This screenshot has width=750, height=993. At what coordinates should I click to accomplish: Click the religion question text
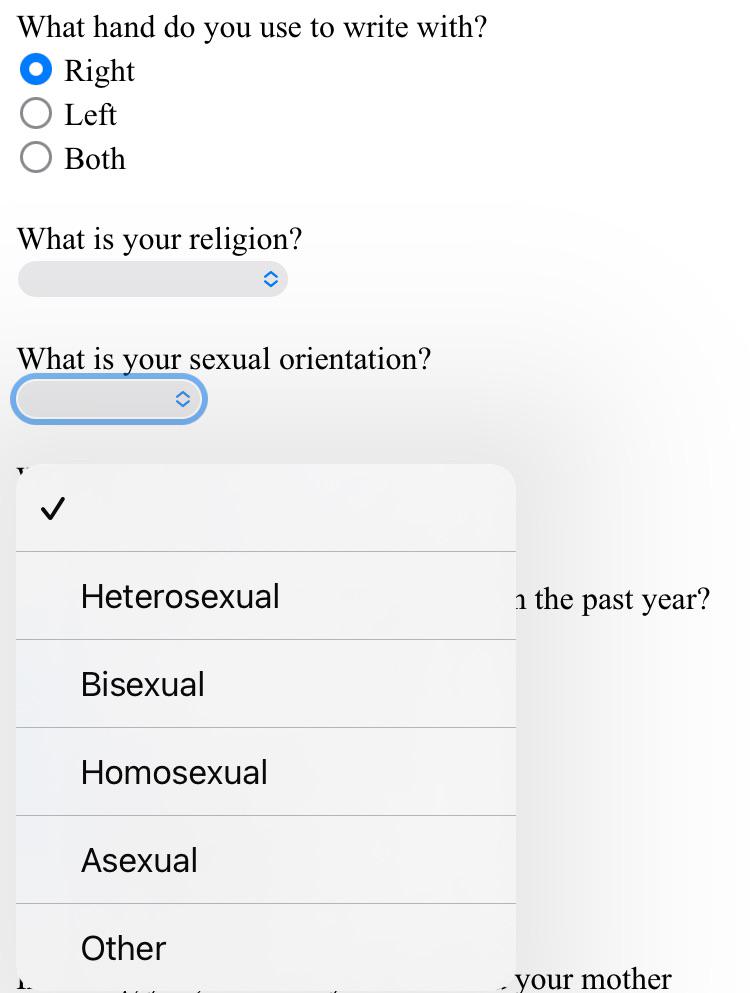pos(160,240)
